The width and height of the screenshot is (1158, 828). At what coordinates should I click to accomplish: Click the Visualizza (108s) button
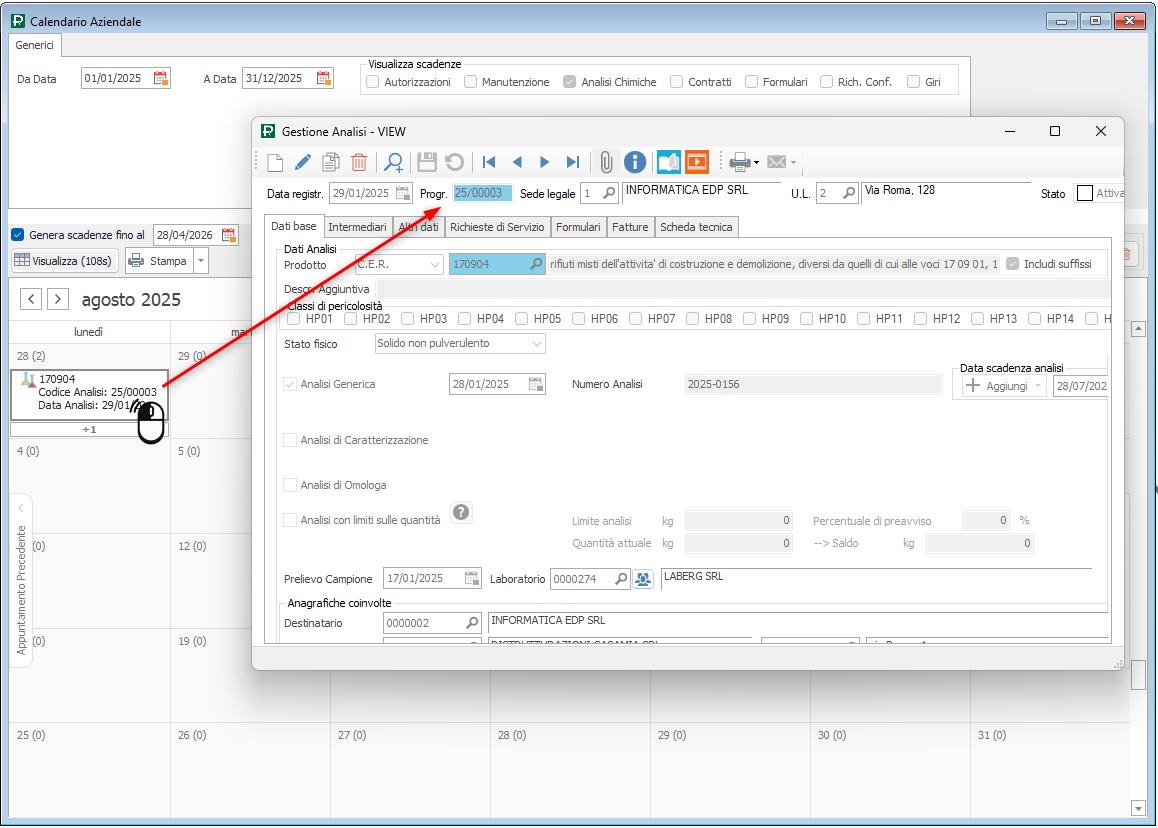tap(65, 261)
